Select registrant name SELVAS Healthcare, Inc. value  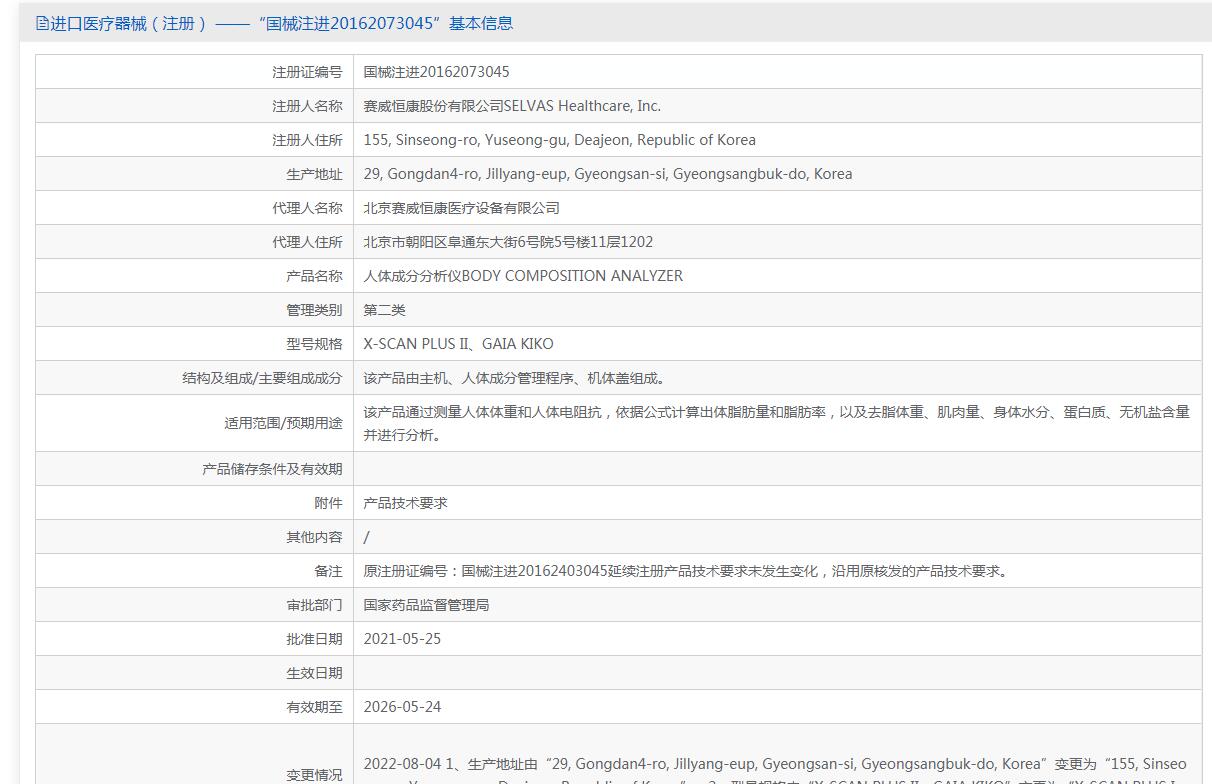click(x=512, y=106)
